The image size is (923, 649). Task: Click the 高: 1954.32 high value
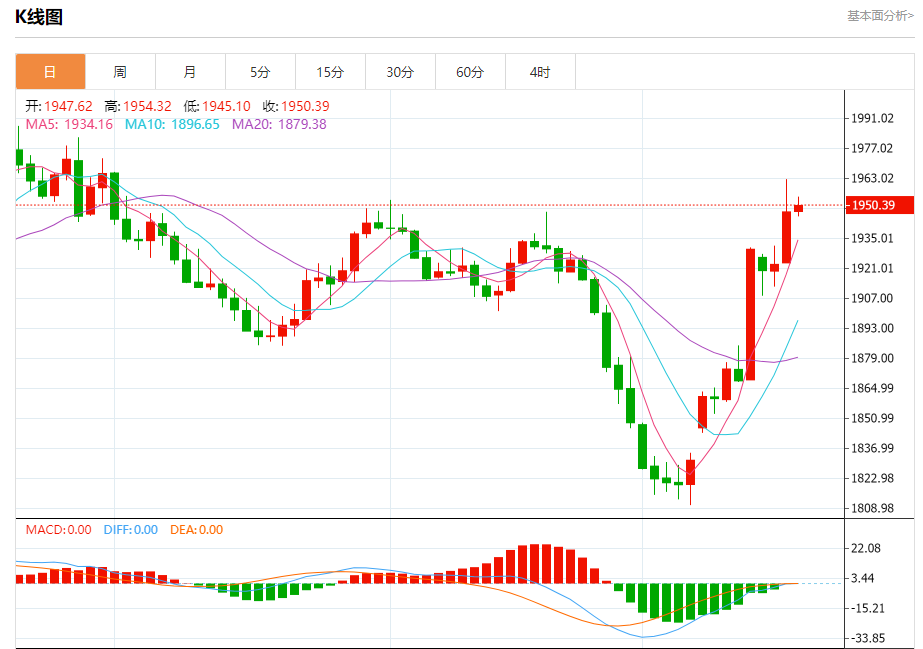pos(138,106)
